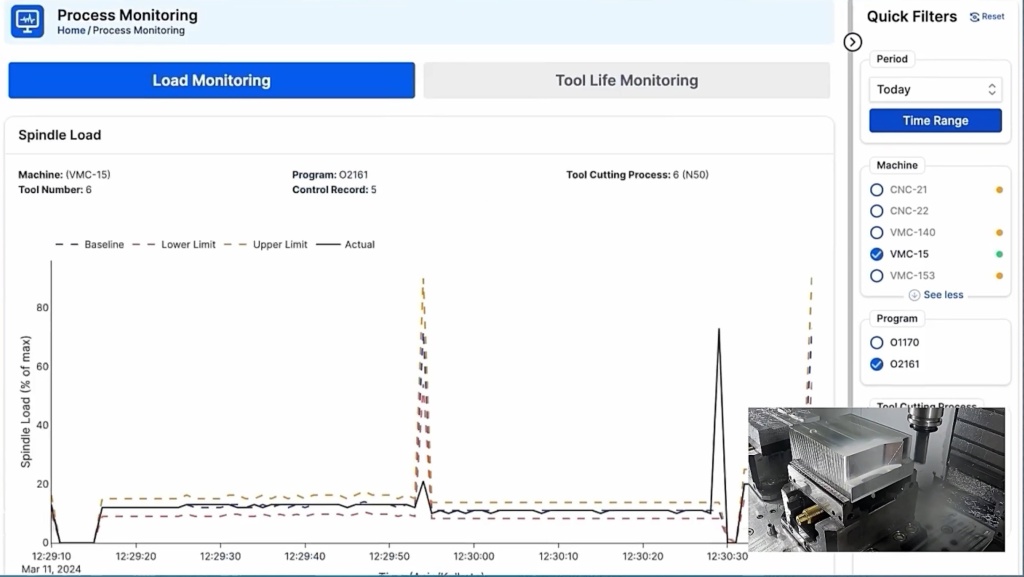The height and width of the screenshot is (577, 1024).
Task: Click the orange status dot beside CNC-21
Action: tap(999, 190)
